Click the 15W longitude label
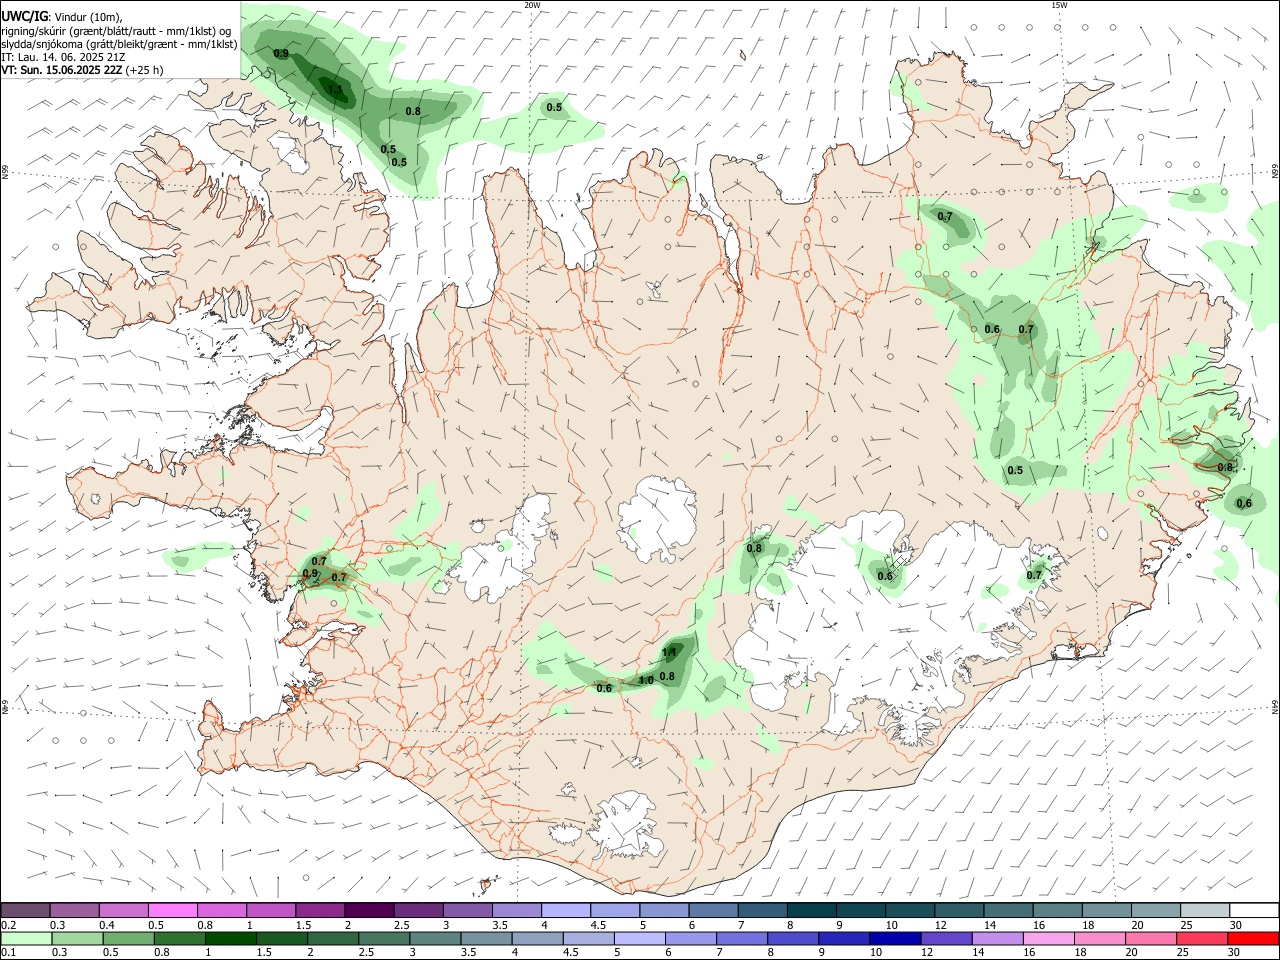The image size is (1280, 960). click(1059, 5)
